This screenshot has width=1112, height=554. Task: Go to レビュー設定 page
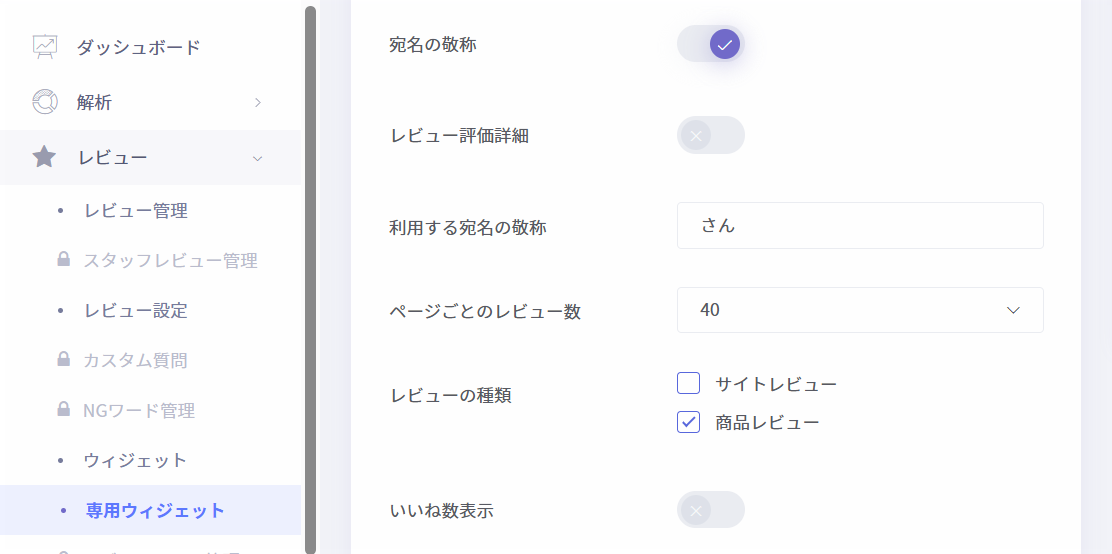[136, 310]
